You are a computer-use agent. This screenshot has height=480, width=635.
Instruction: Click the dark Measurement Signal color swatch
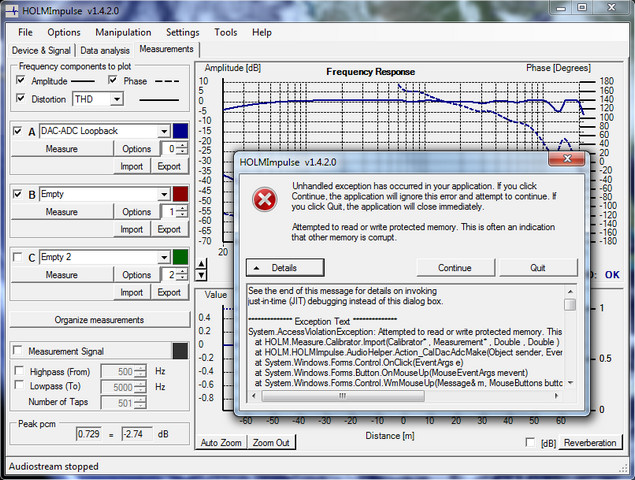tap(180, 351)
